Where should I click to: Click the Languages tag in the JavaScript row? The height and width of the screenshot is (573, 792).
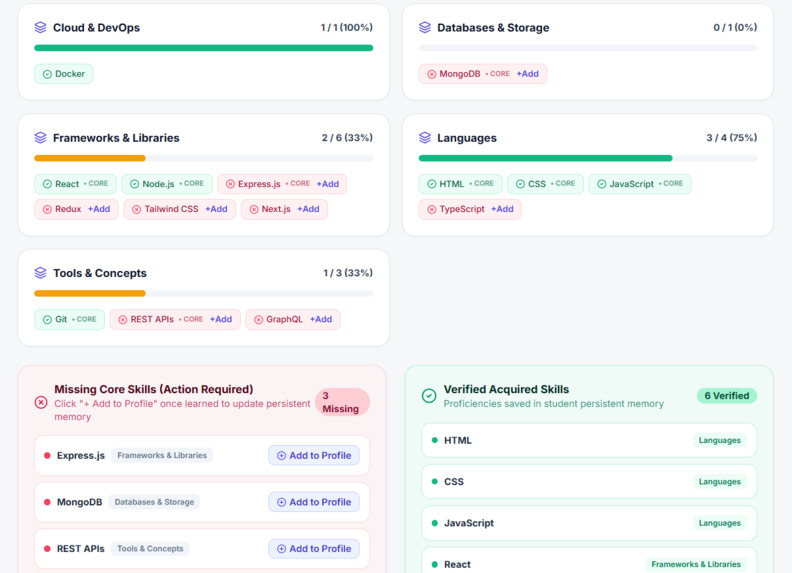point(720,523)
